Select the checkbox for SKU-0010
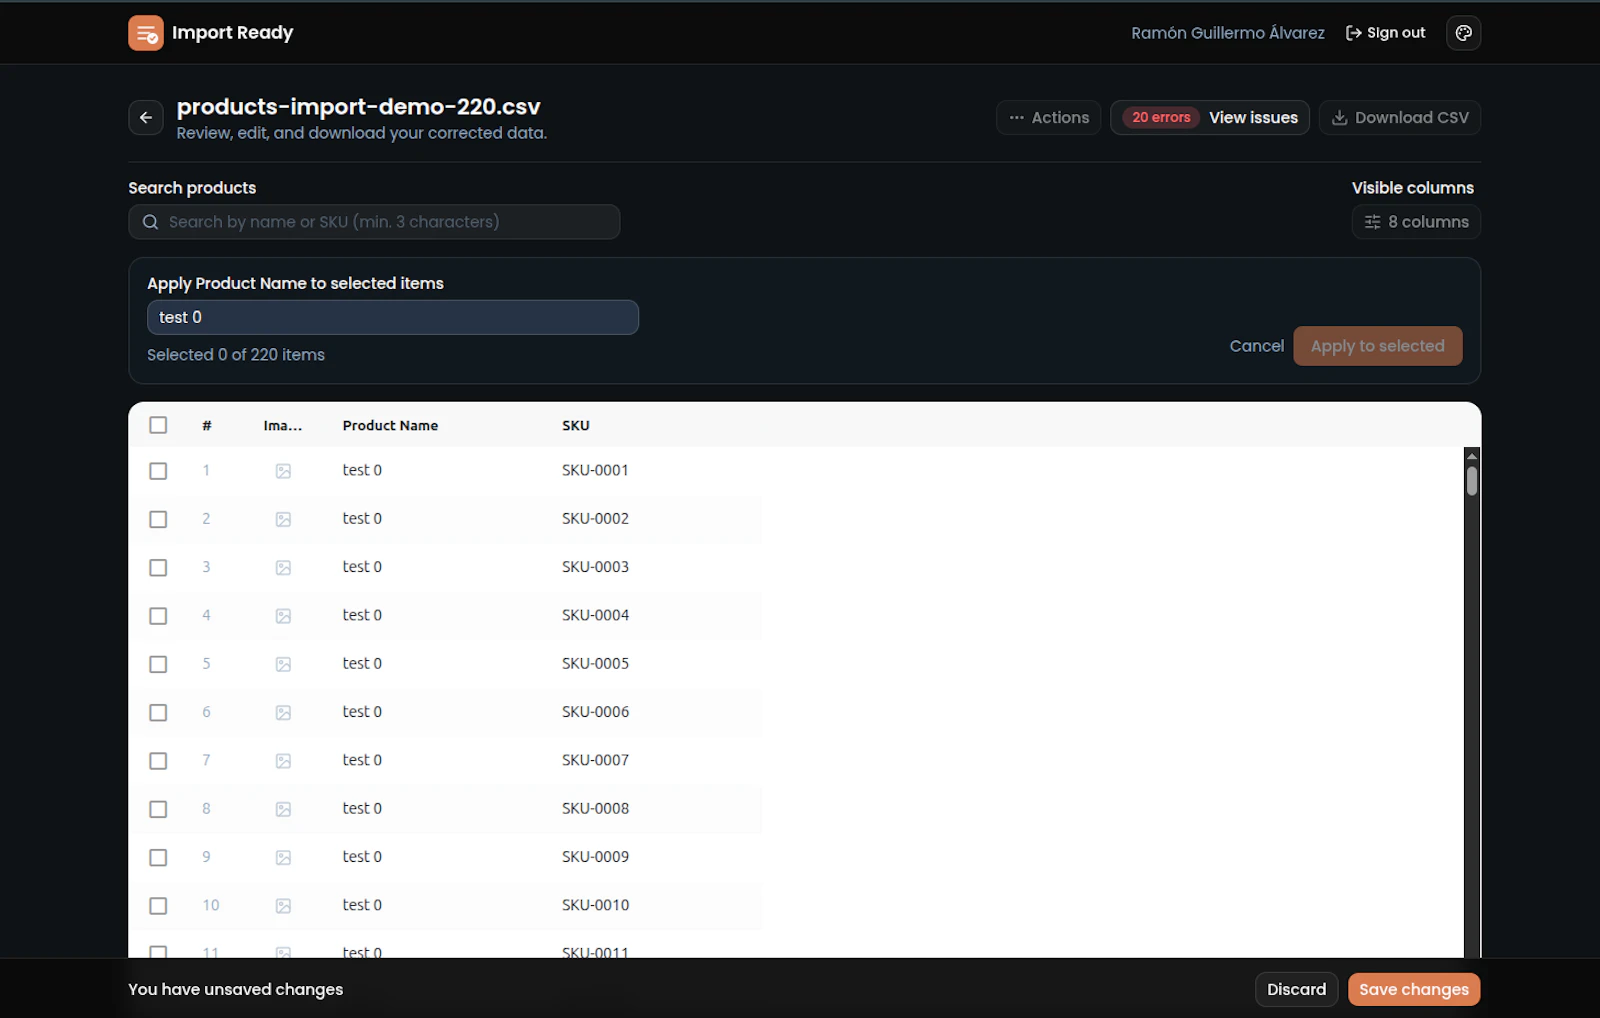1600x1018 pixels. pos(158,906)
